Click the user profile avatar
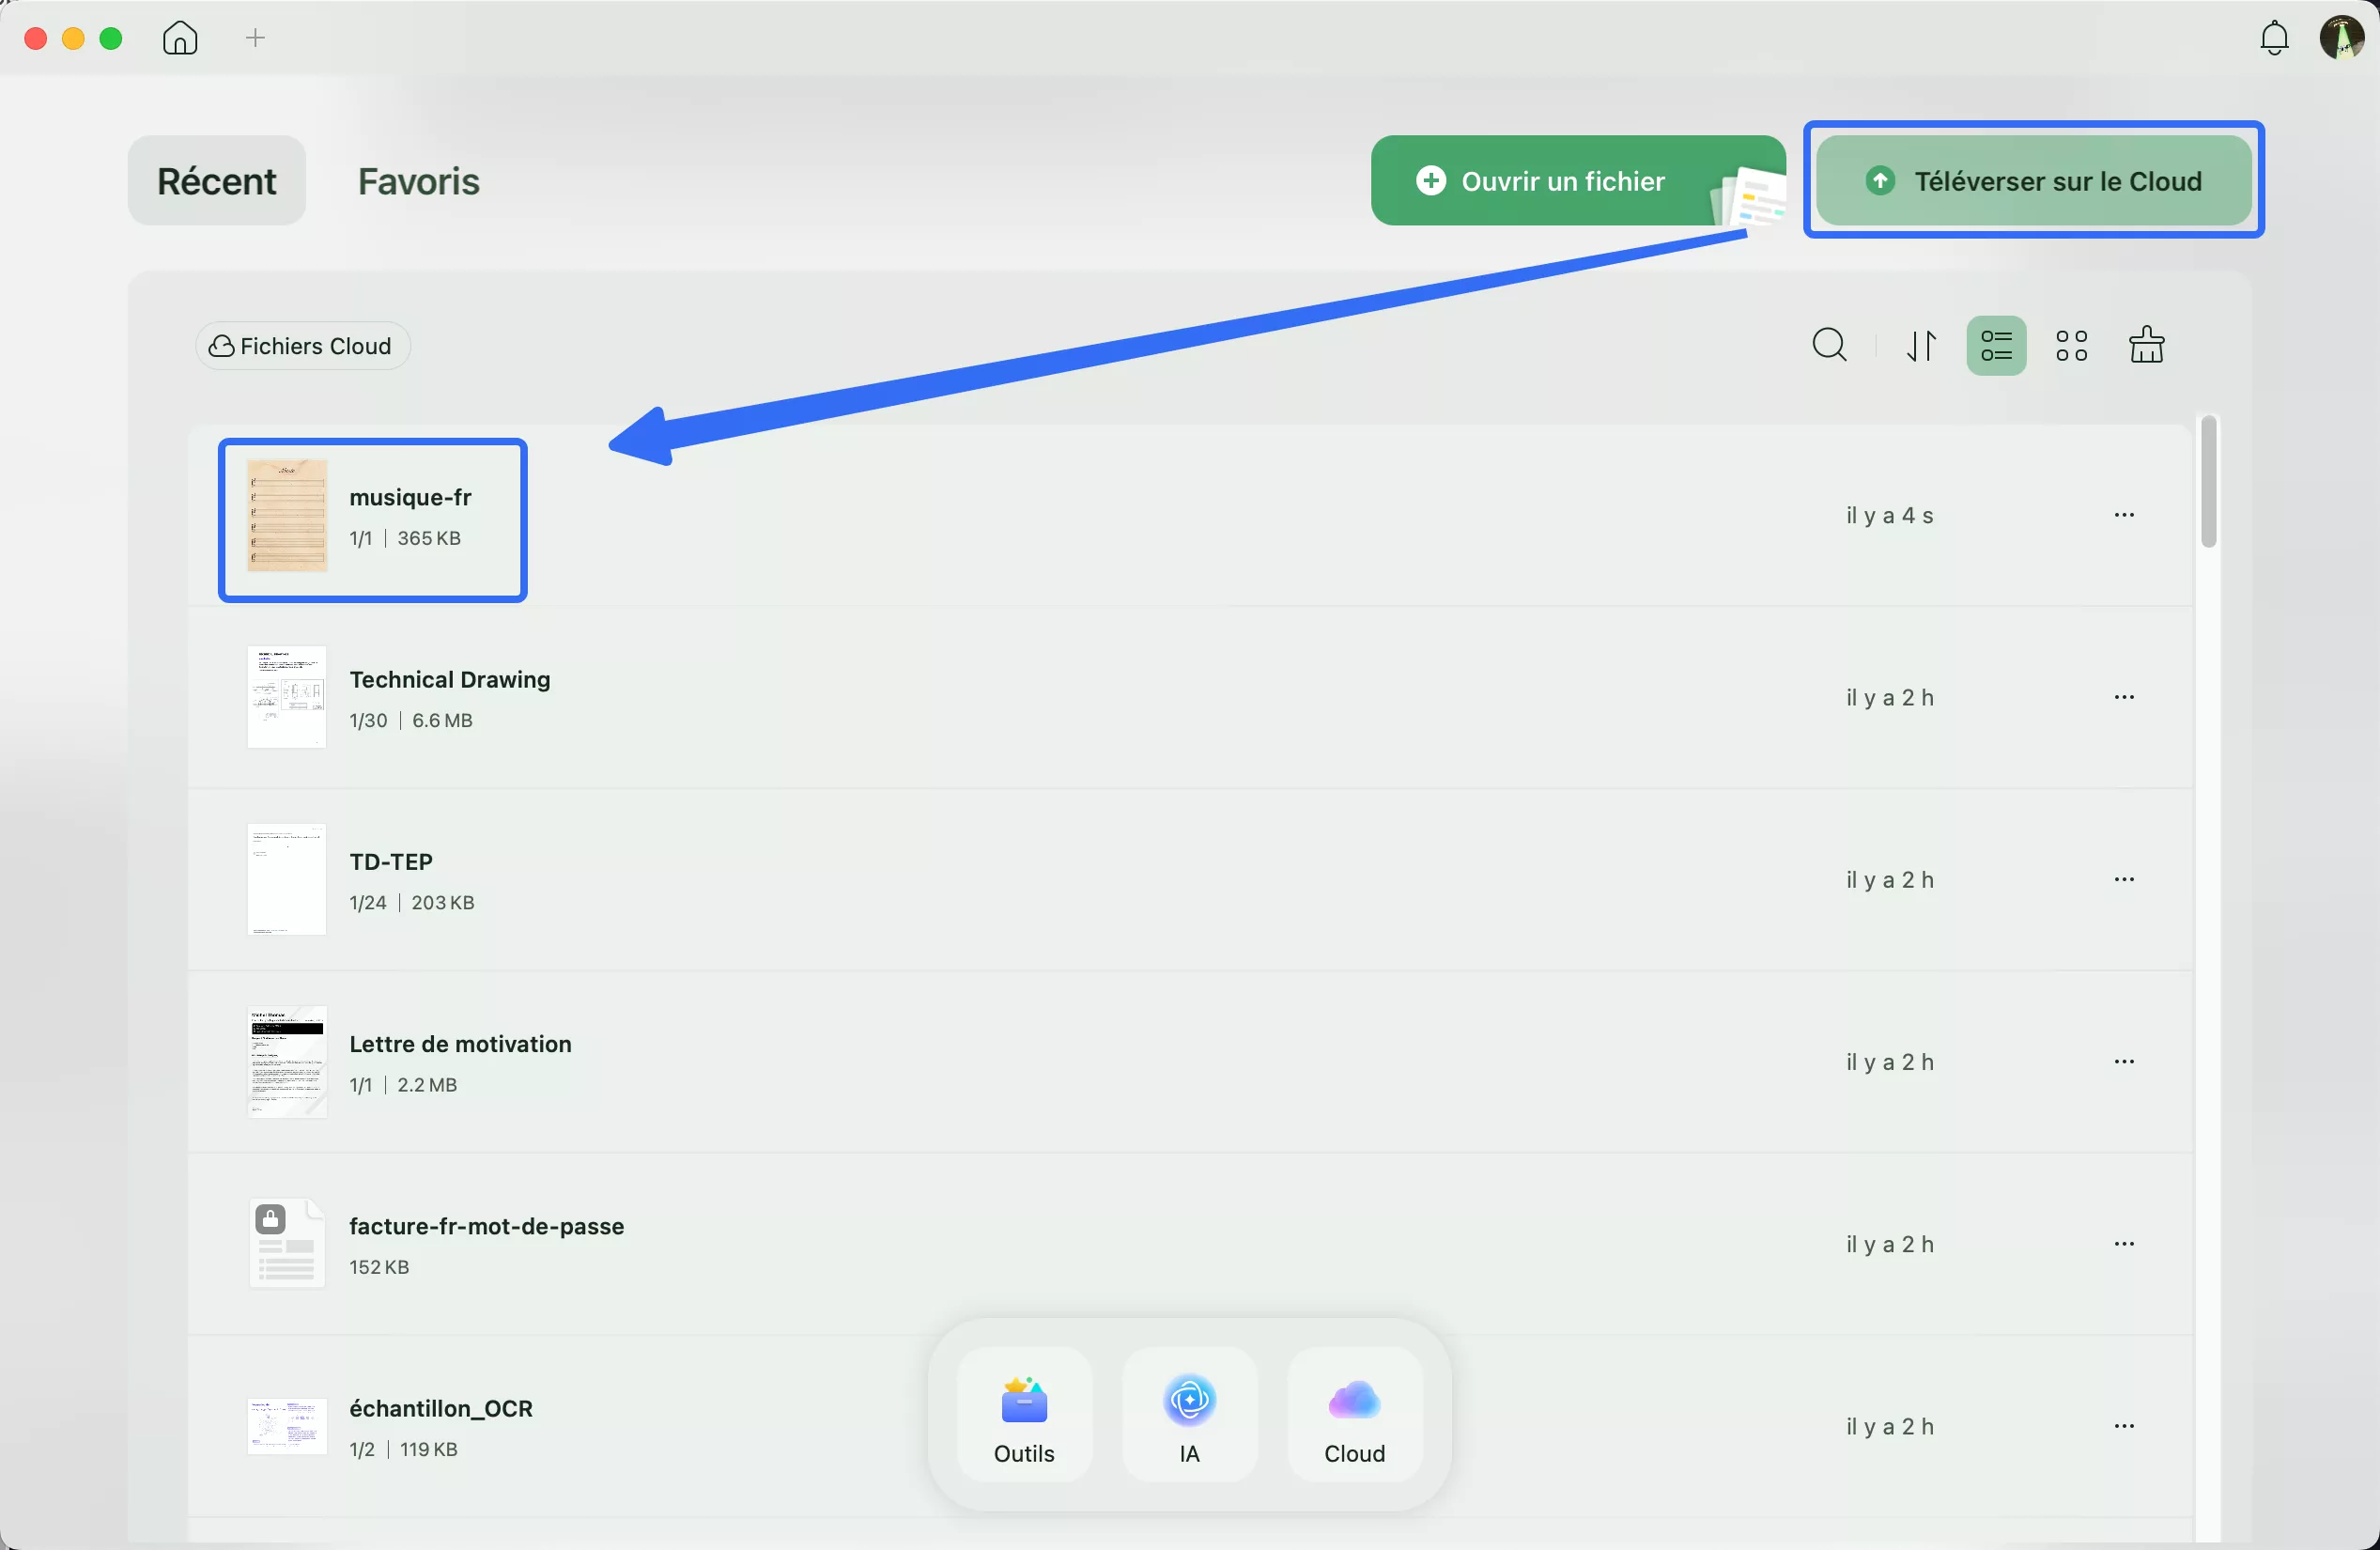The width and height of the screenshot is (2380, 1550). tap(2341, 38)
